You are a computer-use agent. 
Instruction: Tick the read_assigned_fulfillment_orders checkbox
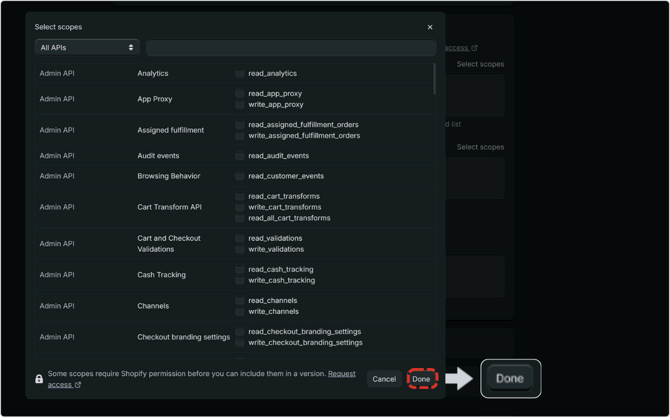tap(240, 125)
